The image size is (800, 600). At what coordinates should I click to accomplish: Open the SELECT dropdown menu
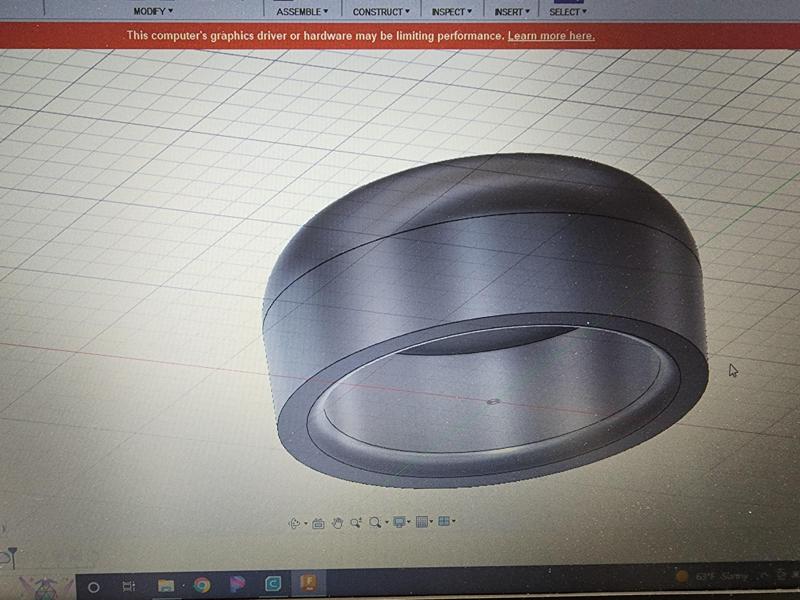tap(568, 11)
